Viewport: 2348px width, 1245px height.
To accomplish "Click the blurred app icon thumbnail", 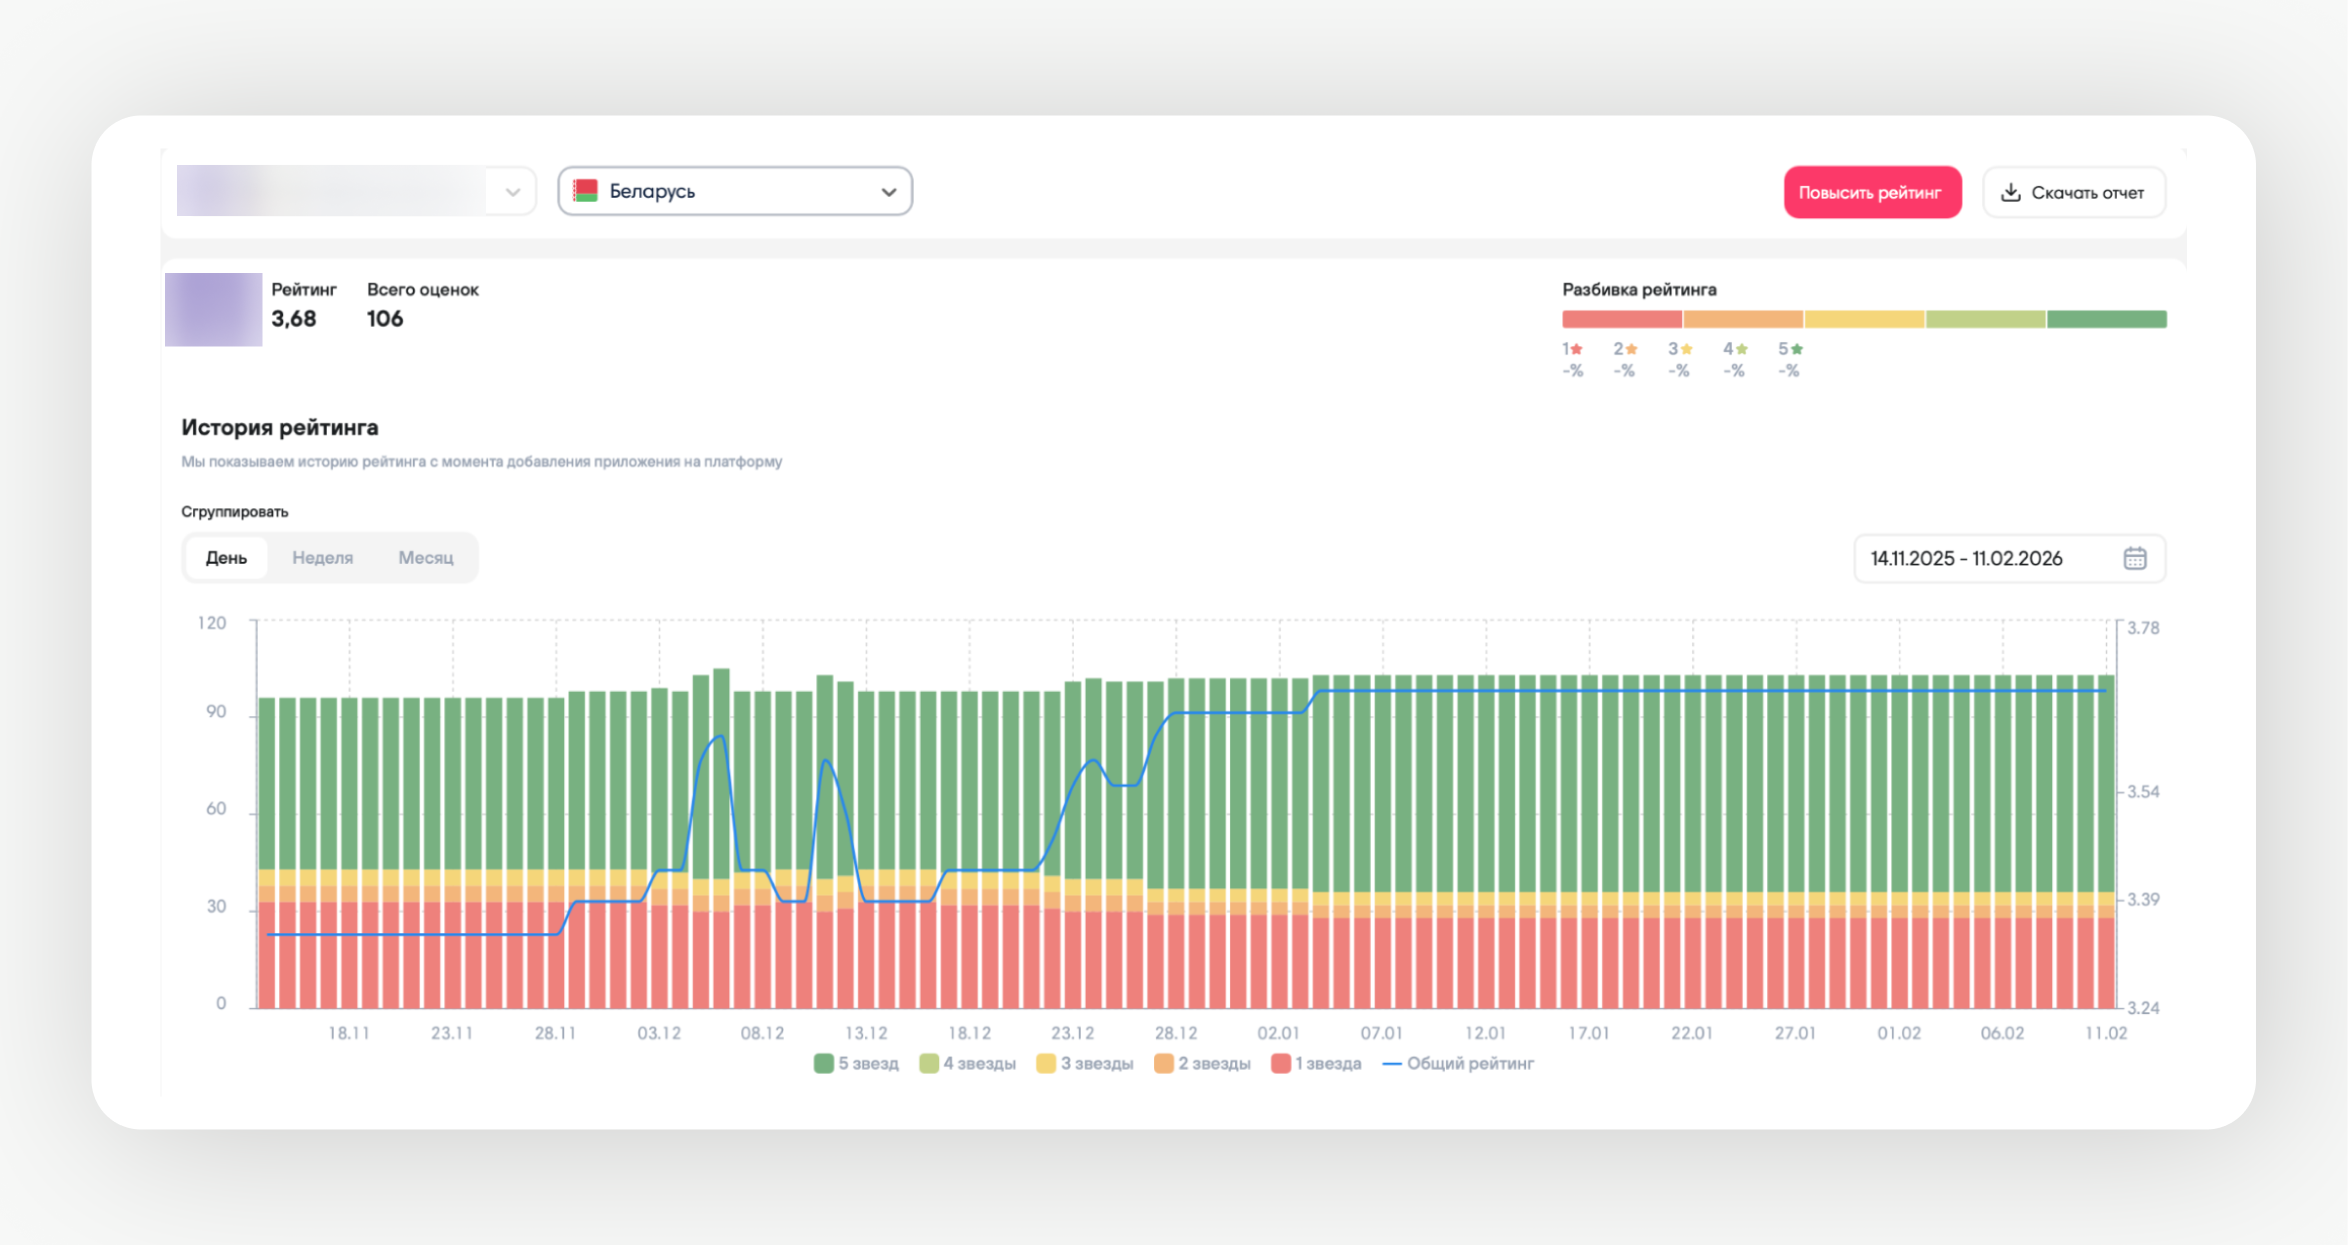I will [213, 309].
